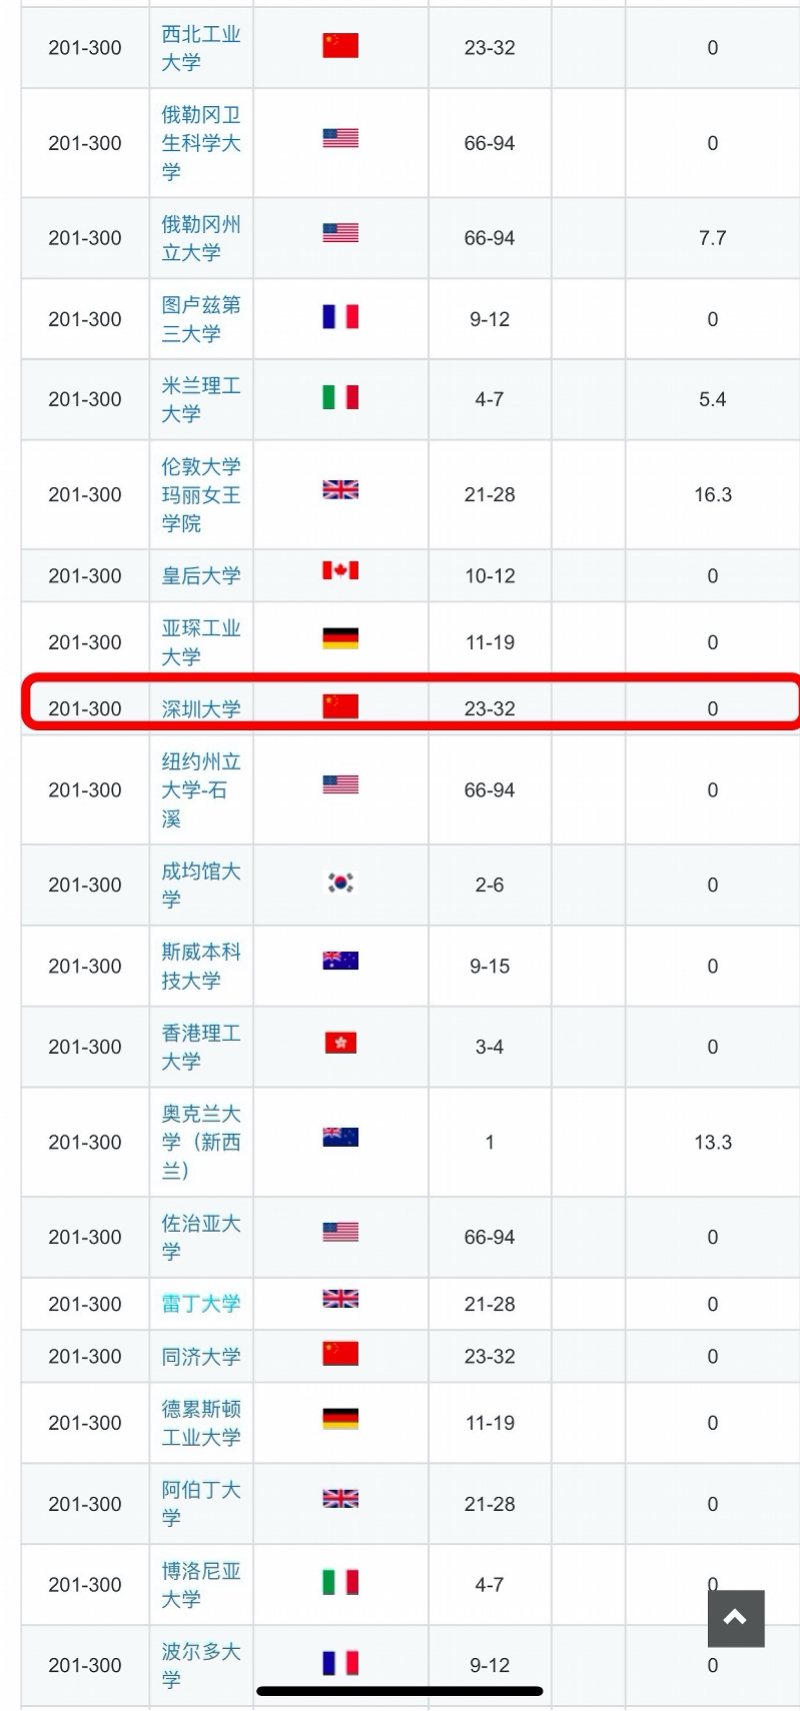Select national rank 11-19 in 亚琛工业大学 row
This screenshot has width=800, height=1711.
(x=490, y=642)
